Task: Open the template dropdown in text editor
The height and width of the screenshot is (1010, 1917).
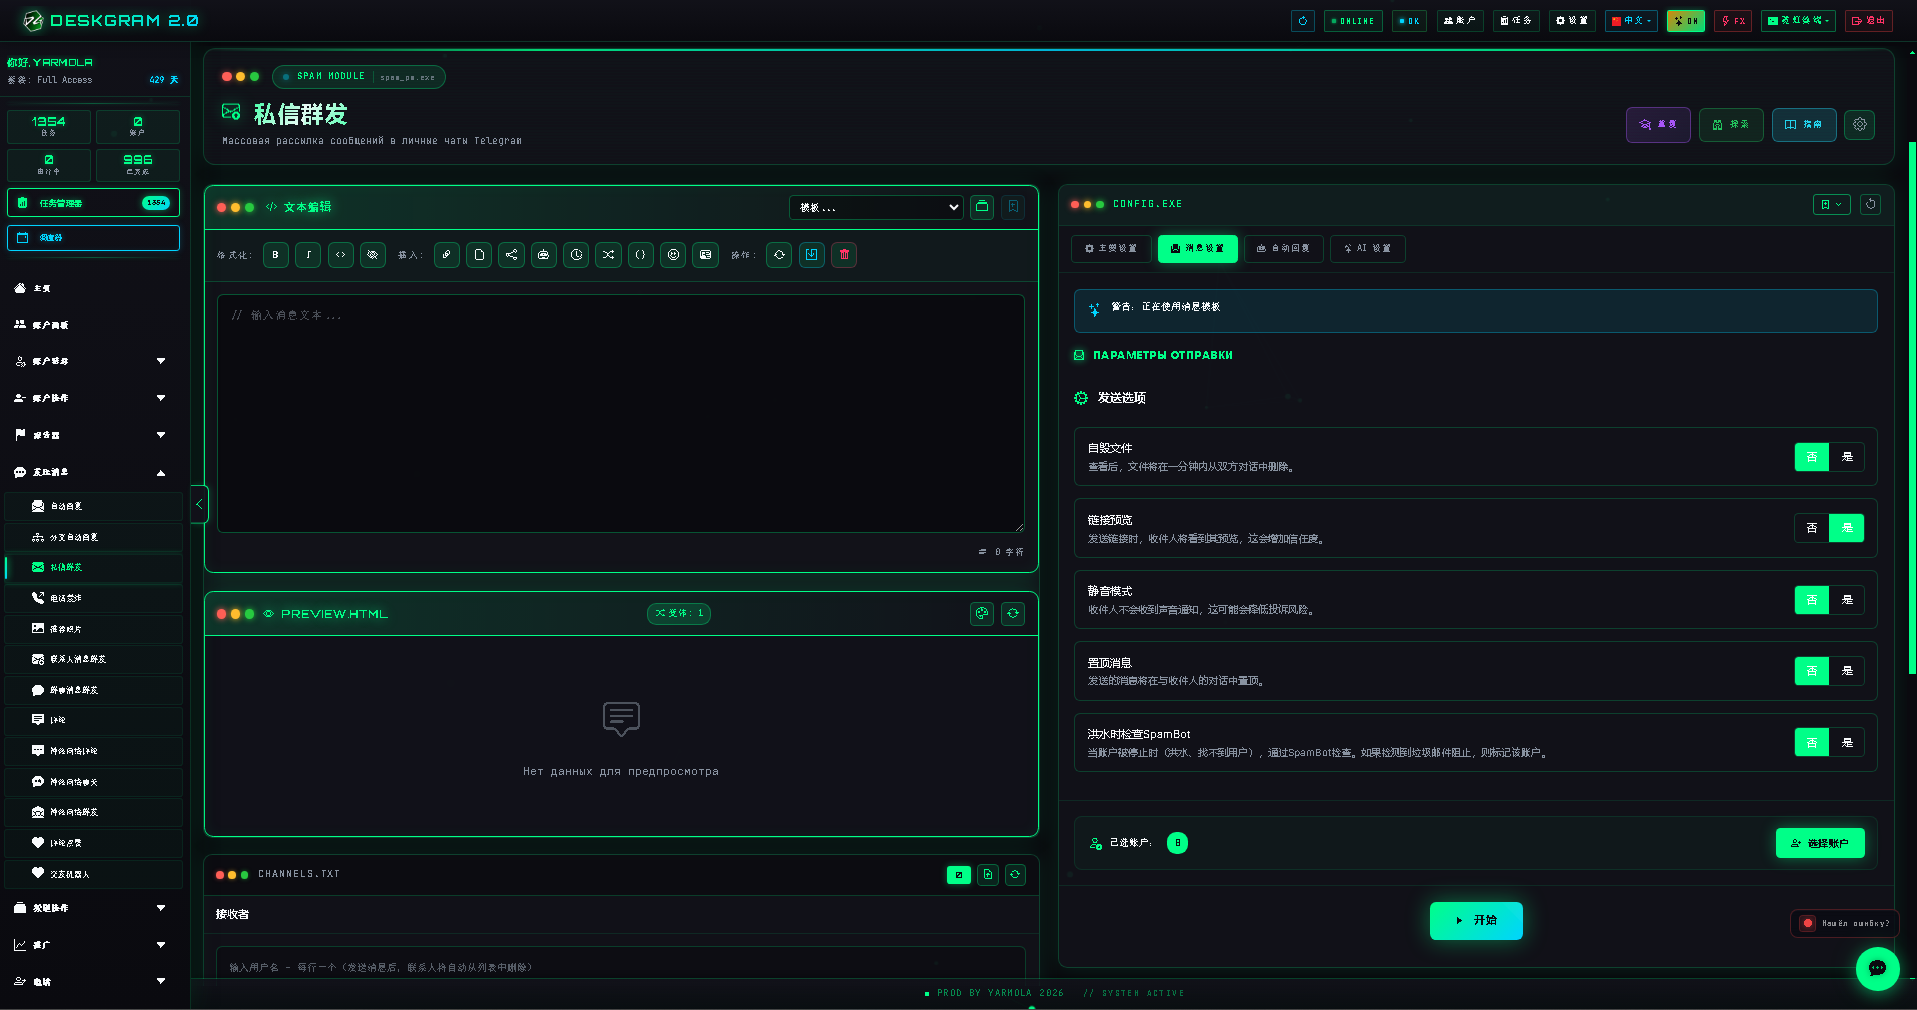Action: tap(876, 207)
